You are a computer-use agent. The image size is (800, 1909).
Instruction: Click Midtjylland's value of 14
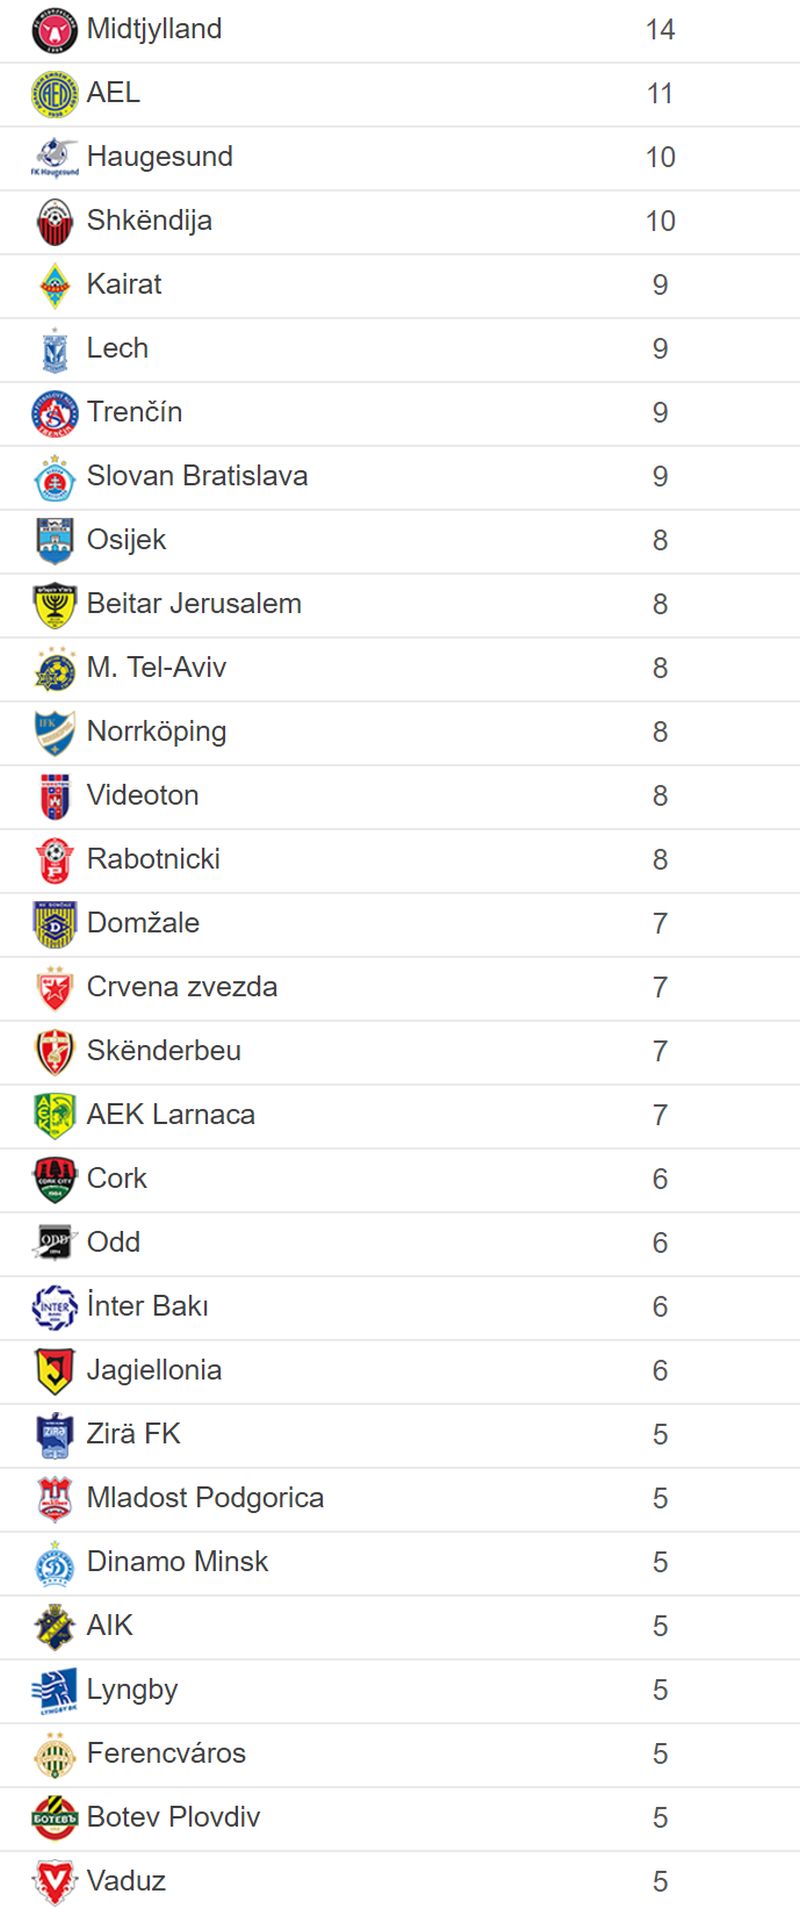(x=660, y=30)
